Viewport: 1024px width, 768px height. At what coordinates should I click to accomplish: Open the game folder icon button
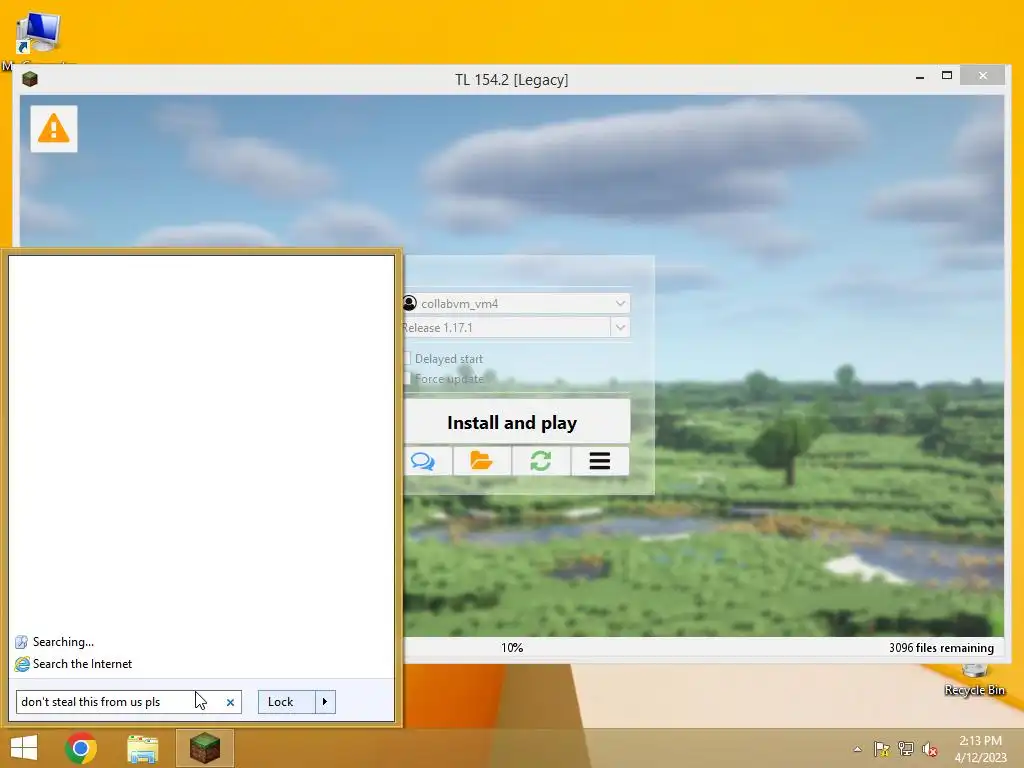(481, 461)
